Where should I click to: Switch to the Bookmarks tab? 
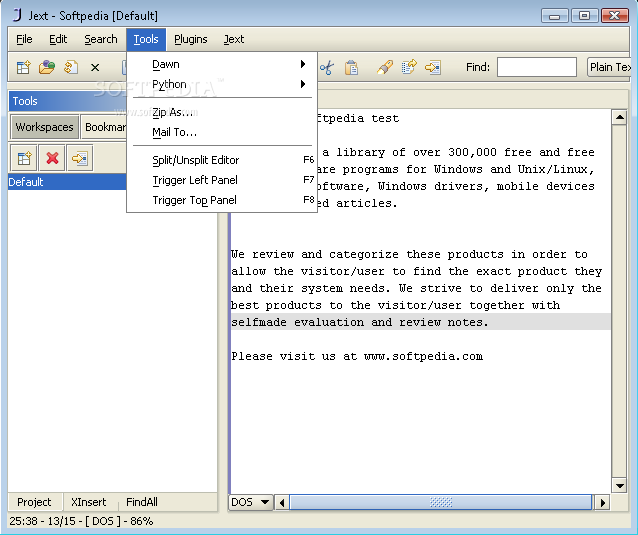pos(104,127)
